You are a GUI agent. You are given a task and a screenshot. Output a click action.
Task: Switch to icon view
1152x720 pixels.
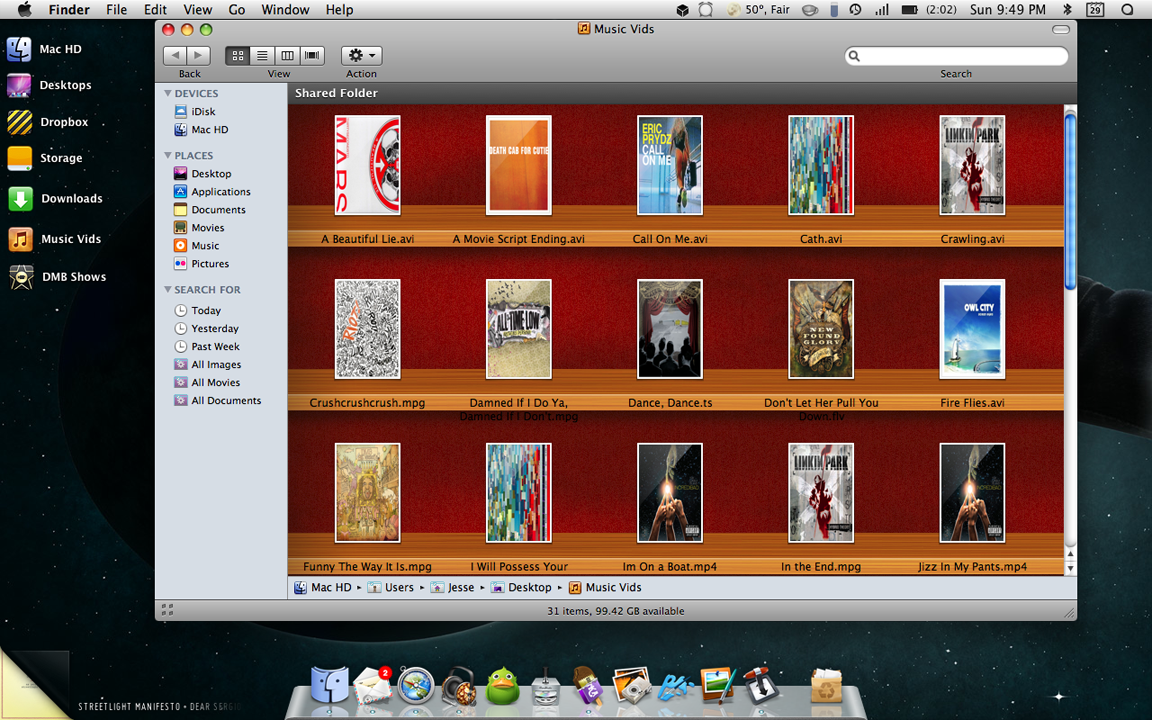point(237,55)
